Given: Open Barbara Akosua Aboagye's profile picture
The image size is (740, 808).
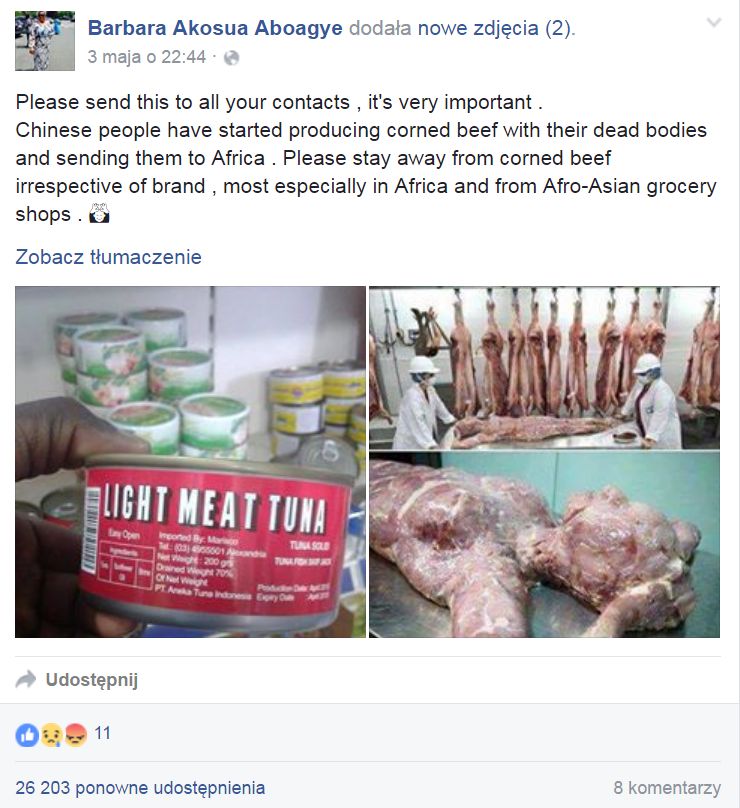Looking at the screenshot, I should [45, 41].
